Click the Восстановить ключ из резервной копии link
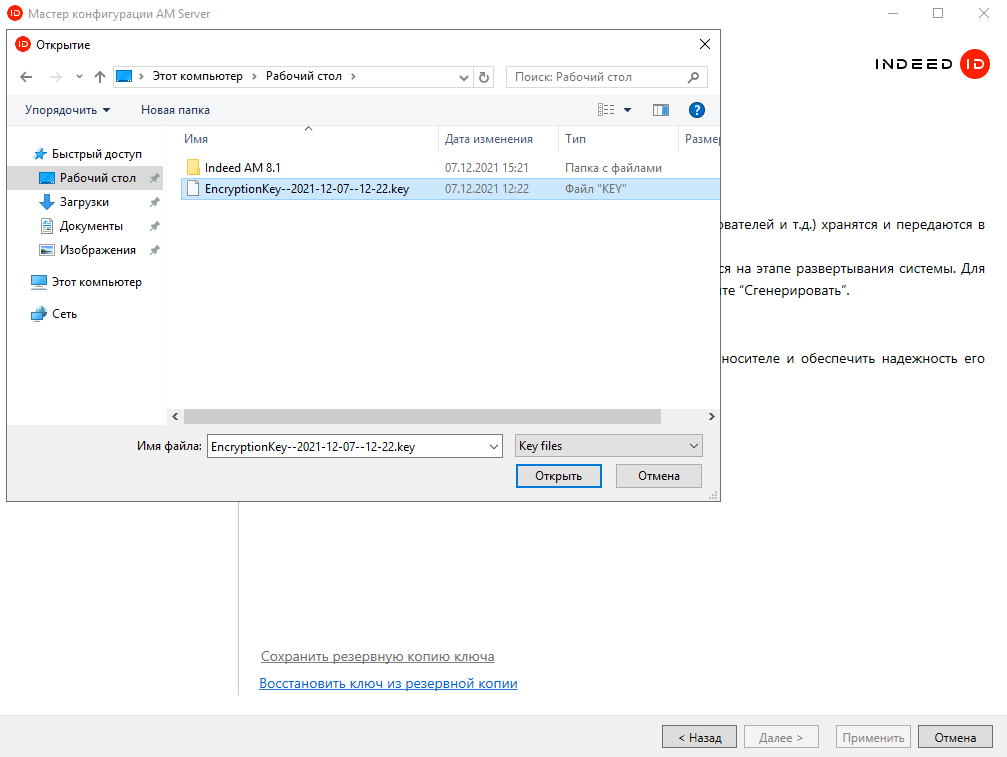Screen dimensions: 1007x757 [x=388, y=684]
